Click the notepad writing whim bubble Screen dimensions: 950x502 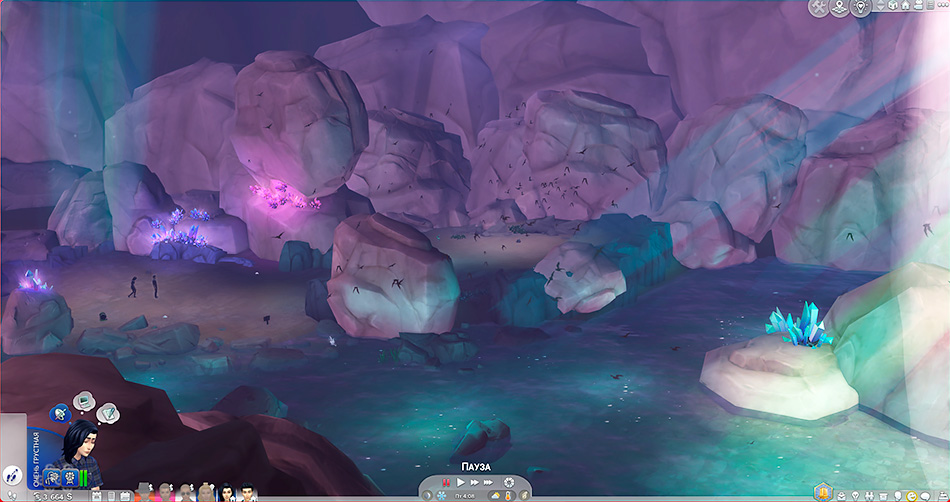coord(108,412)
